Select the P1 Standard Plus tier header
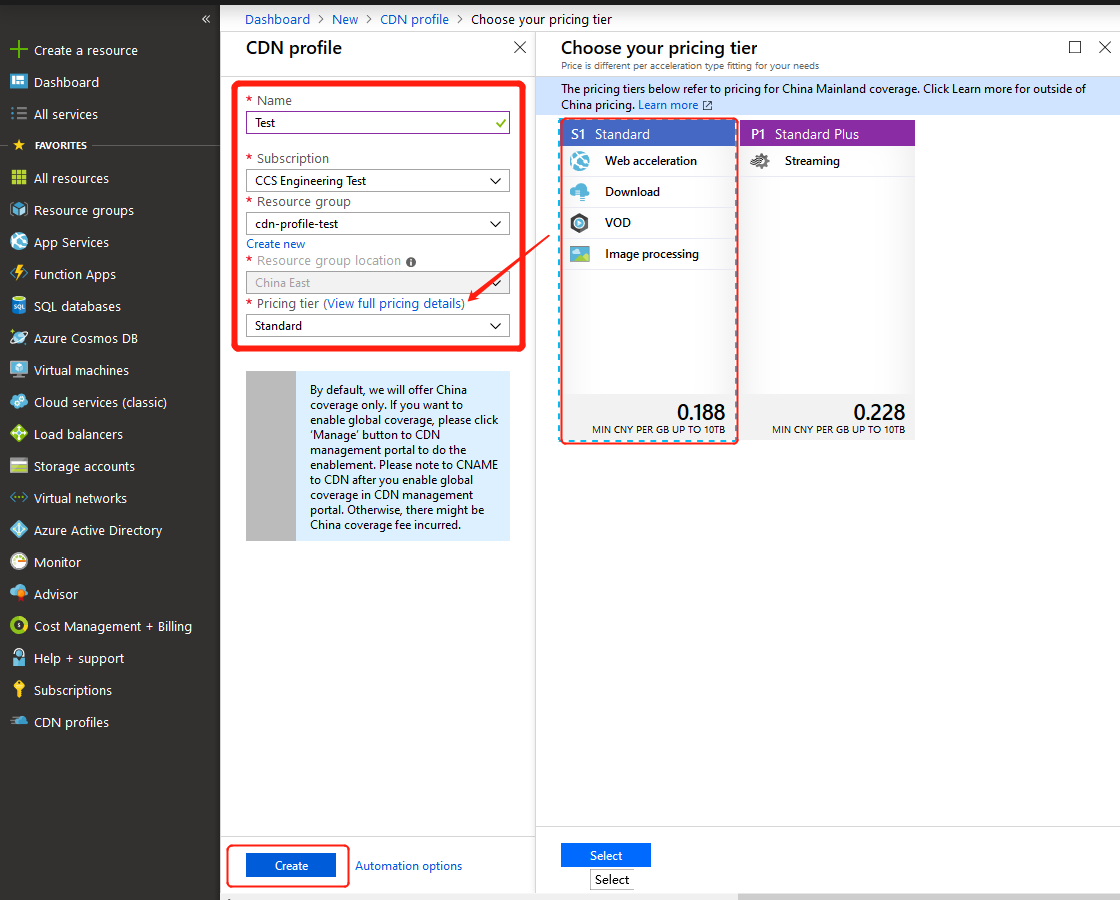 [827, 134]
